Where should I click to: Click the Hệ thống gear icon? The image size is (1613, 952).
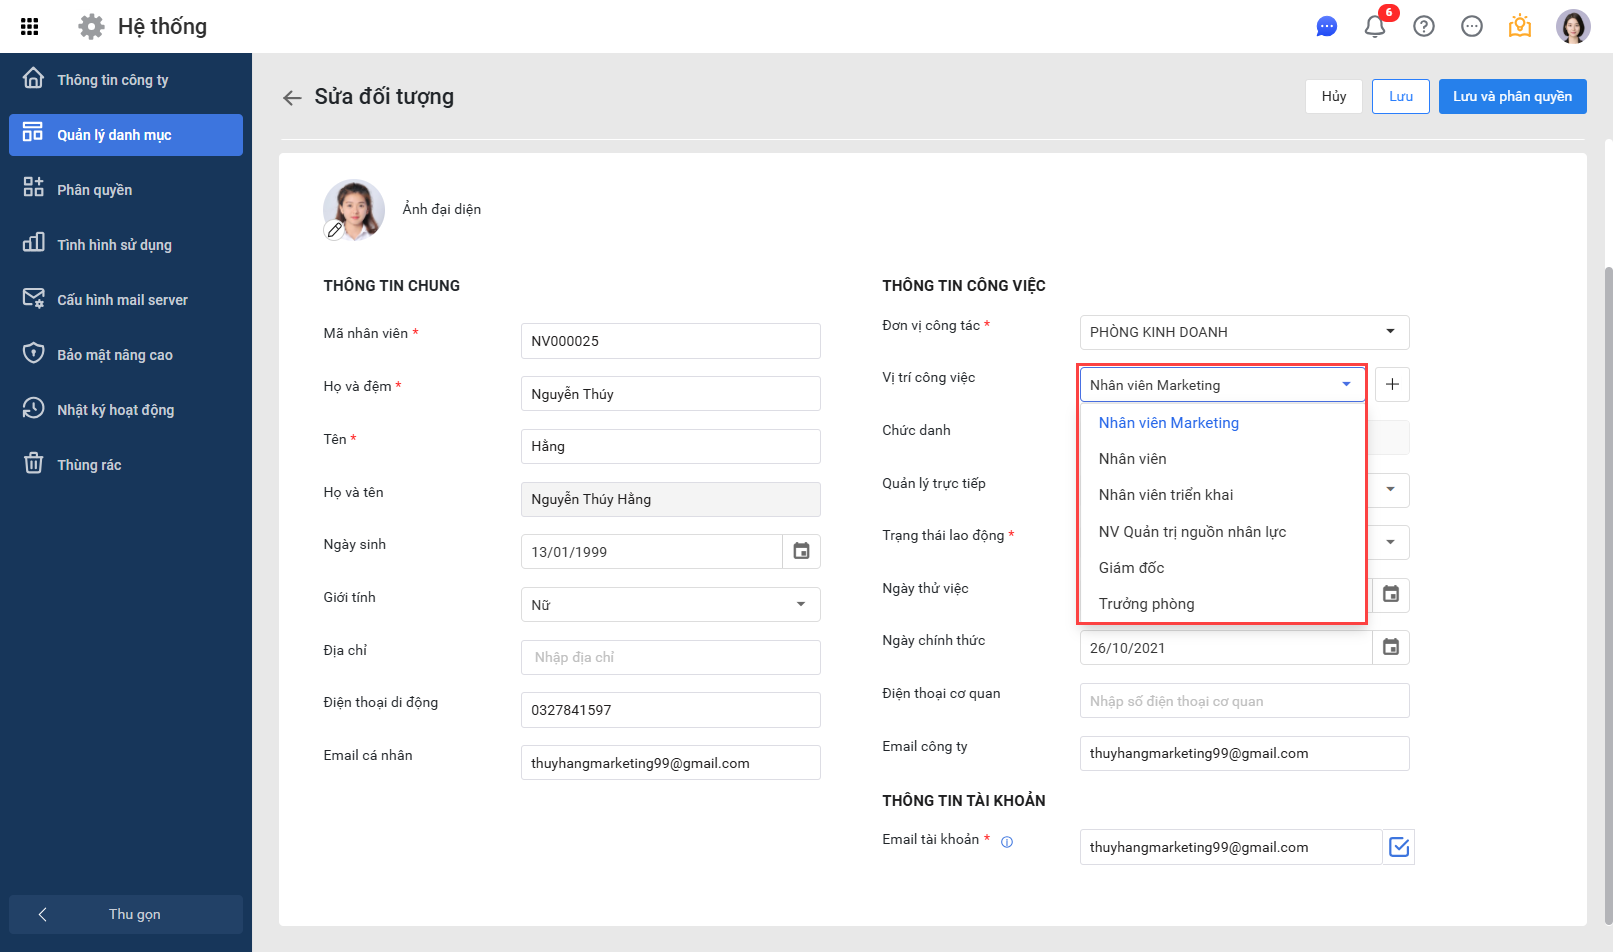91,27
